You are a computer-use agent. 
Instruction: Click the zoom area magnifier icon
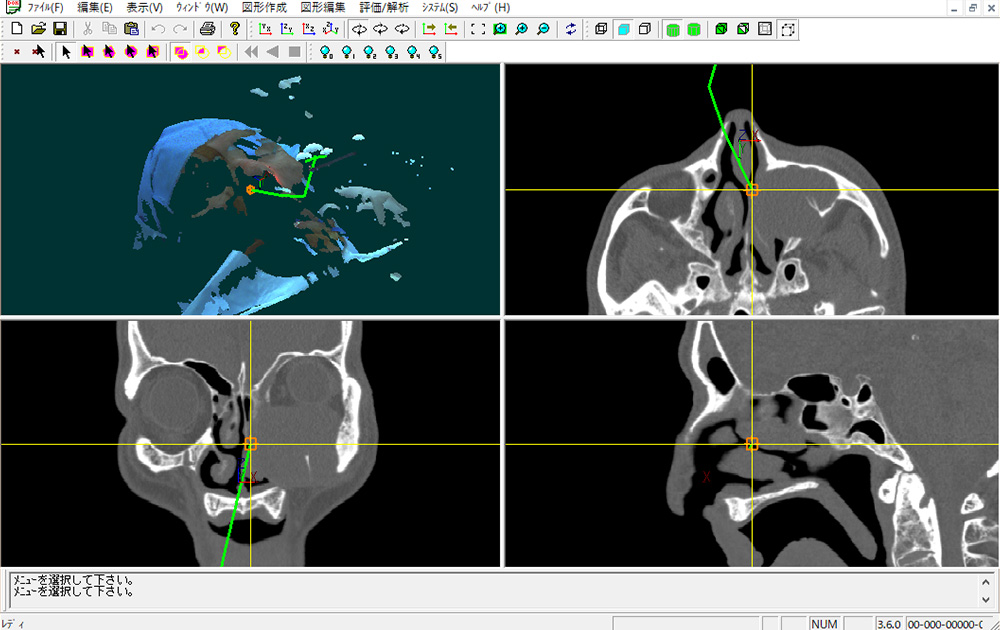click(500, 29)
